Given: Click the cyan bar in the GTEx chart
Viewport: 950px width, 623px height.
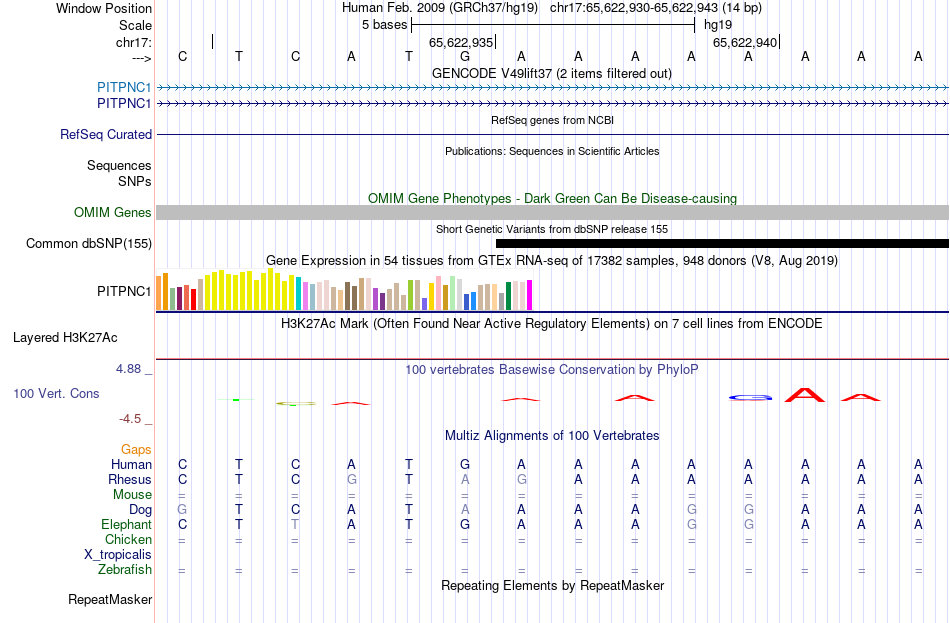Looking at the screenshot, I should (299, 294).
